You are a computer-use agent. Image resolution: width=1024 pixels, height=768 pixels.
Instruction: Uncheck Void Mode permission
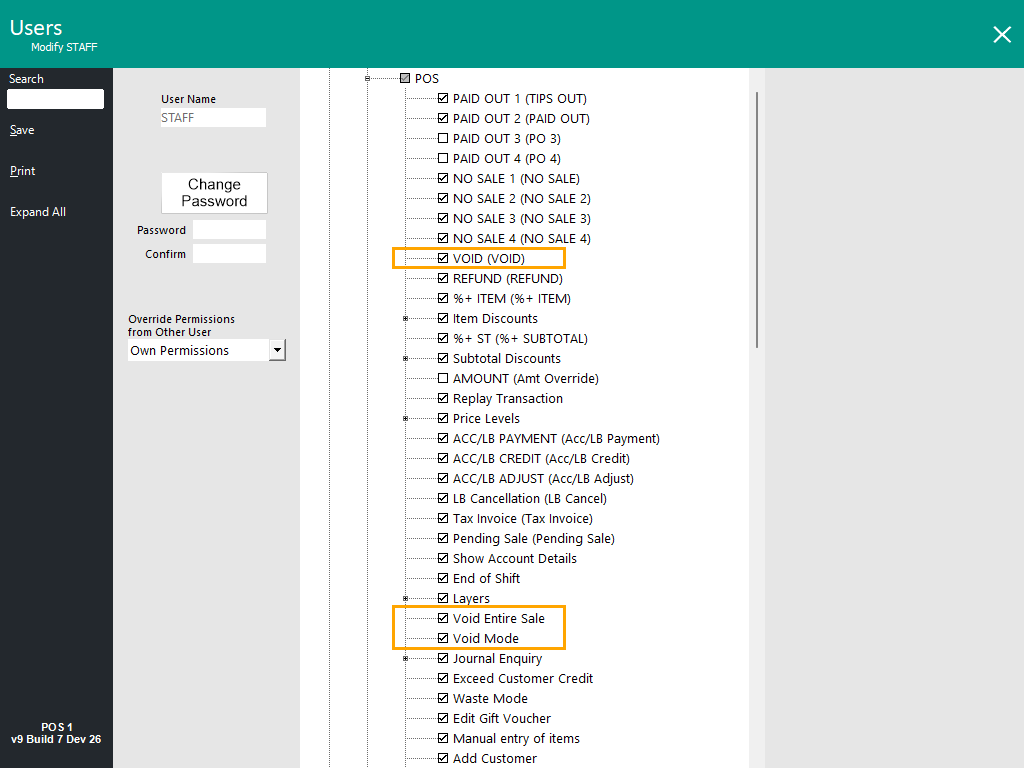(443, 638)
